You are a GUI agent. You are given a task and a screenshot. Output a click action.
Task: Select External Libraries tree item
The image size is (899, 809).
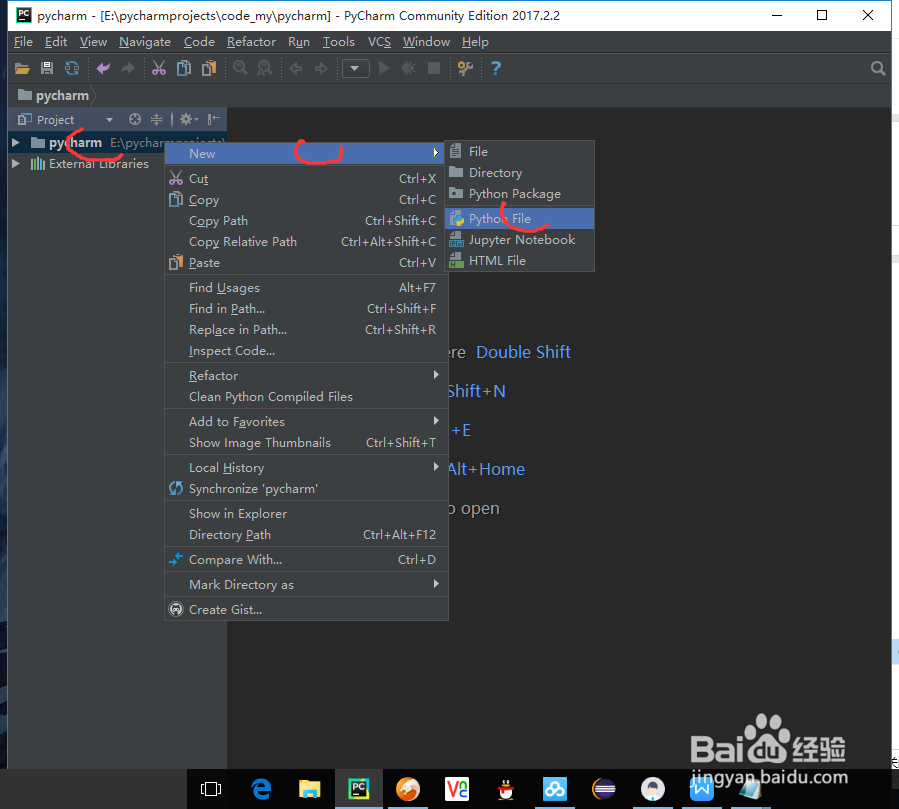click(99, 163)
